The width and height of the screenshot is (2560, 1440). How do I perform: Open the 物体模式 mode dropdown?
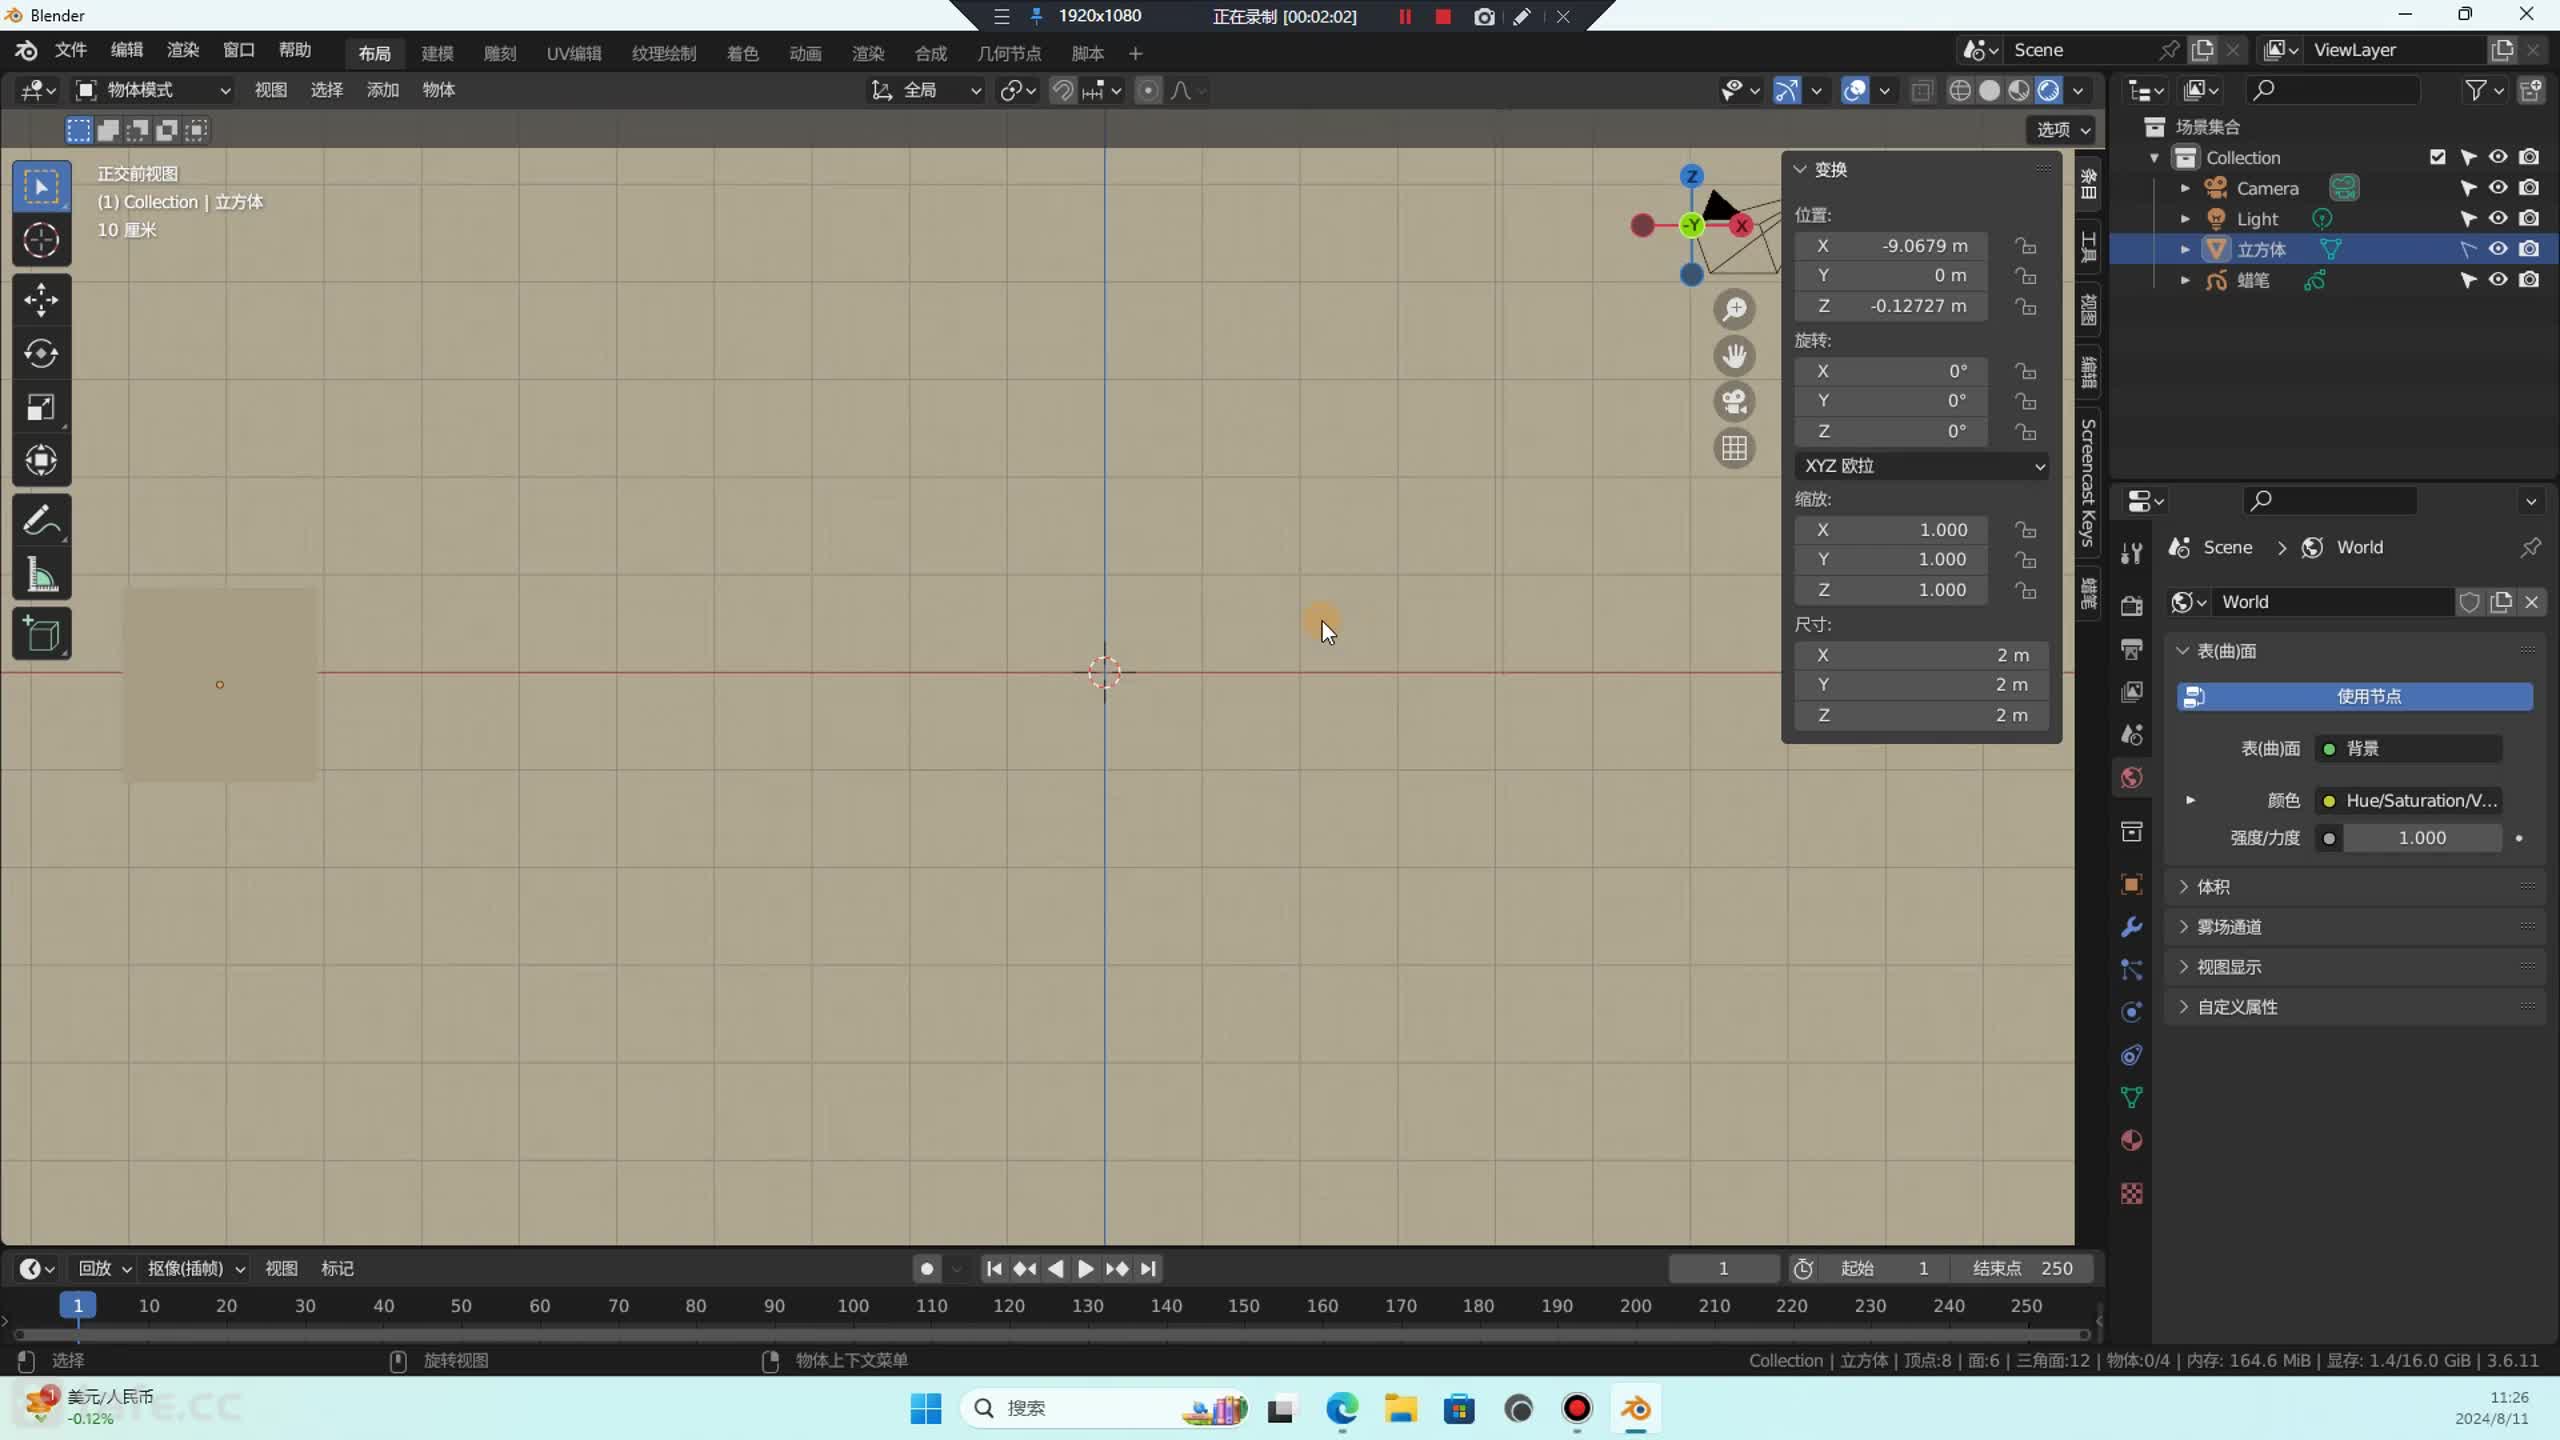click(155, 90)
